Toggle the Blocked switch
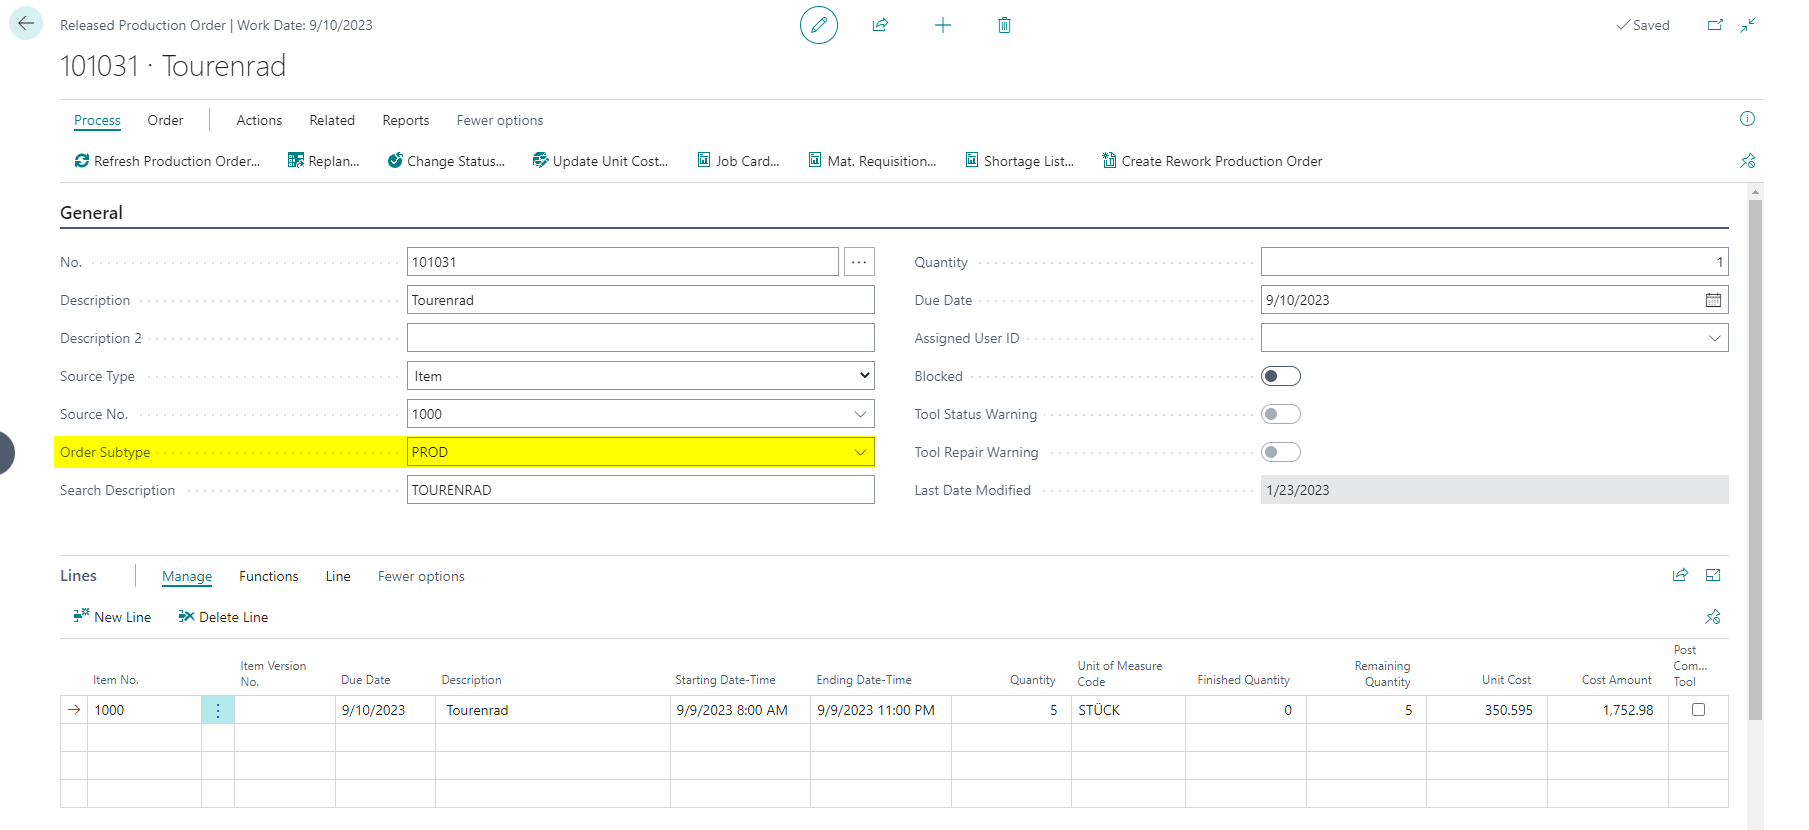 coord(1281,376)
